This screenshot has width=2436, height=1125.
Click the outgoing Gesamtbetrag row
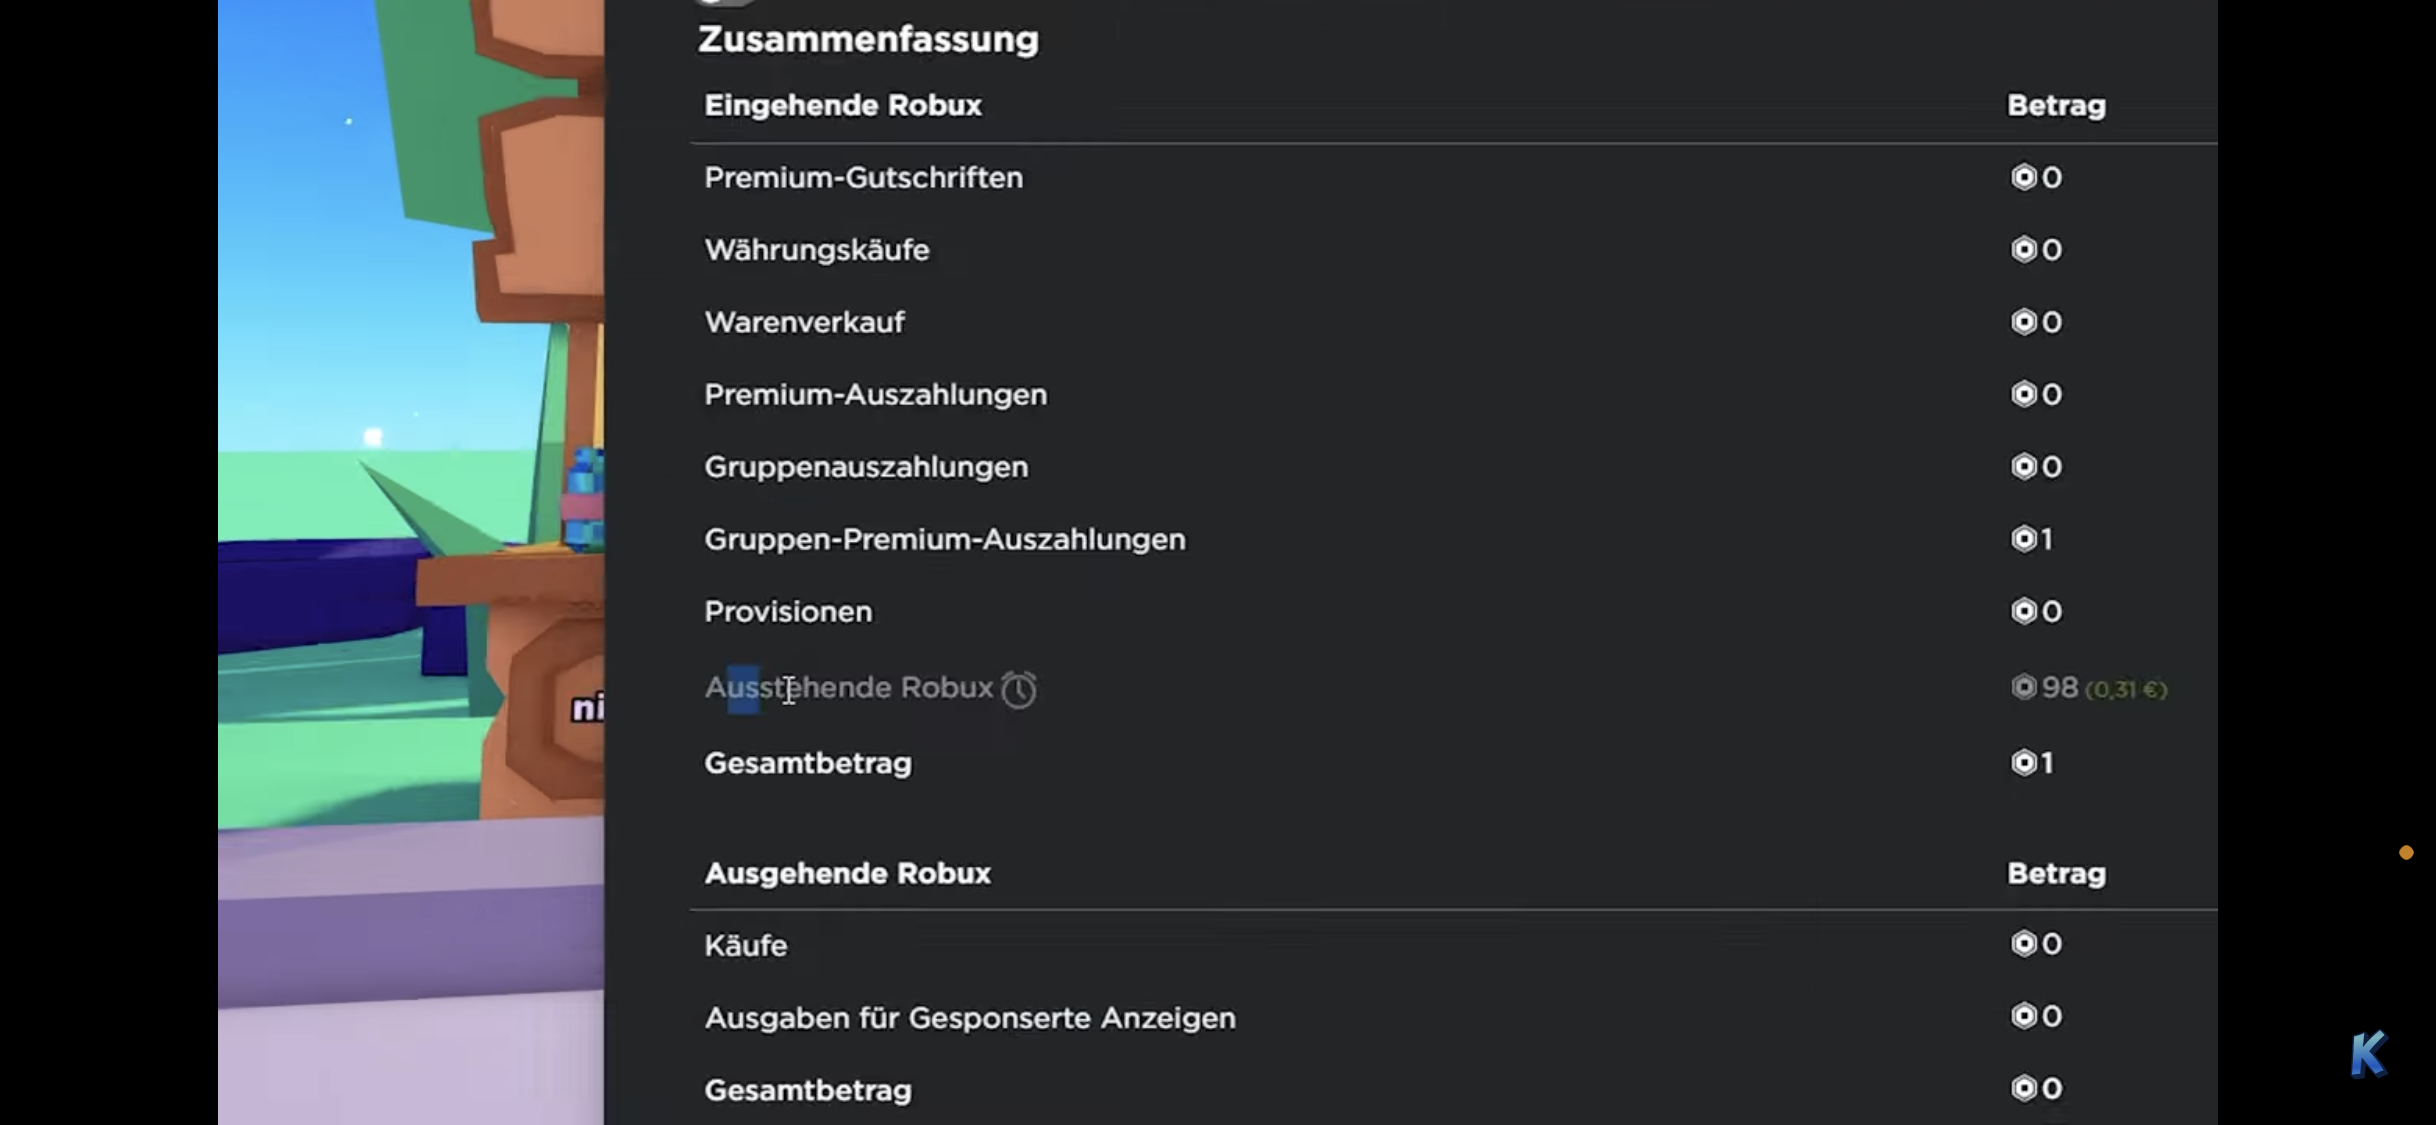[x=807, y=1089]
